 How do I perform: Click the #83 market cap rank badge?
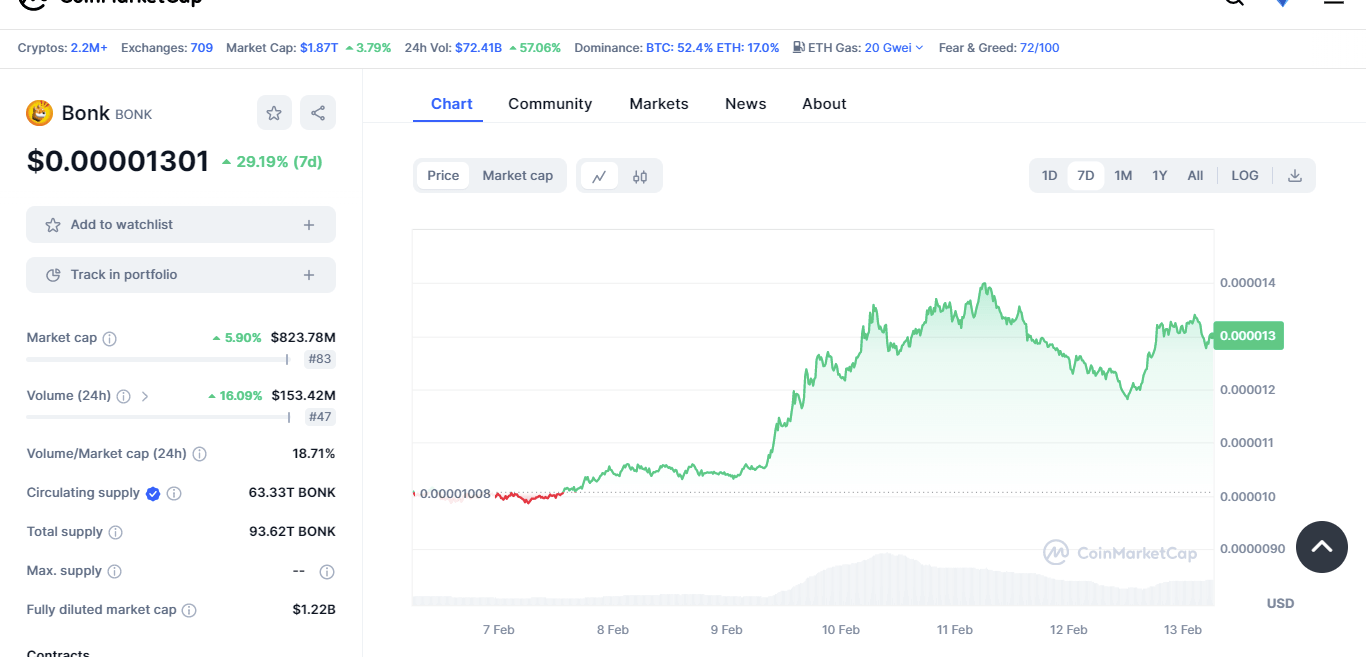click(x=320, y=359)
